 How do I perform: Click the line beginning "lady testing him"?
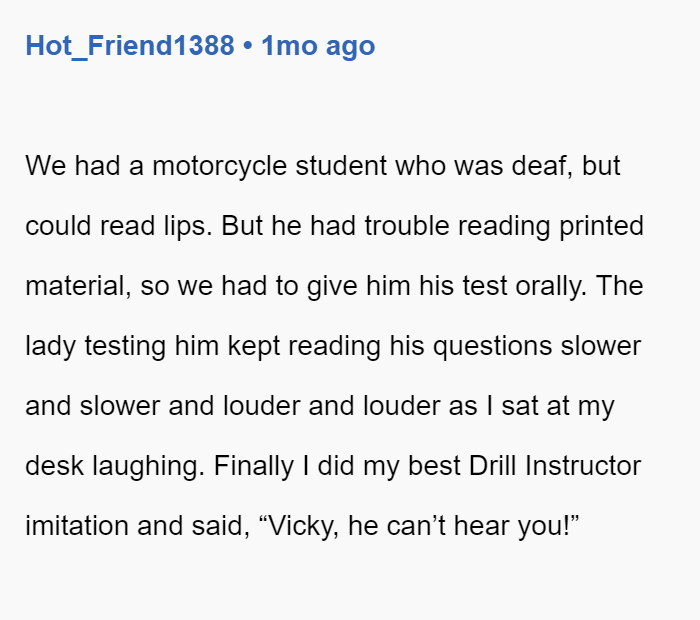[x=333, y=346]
